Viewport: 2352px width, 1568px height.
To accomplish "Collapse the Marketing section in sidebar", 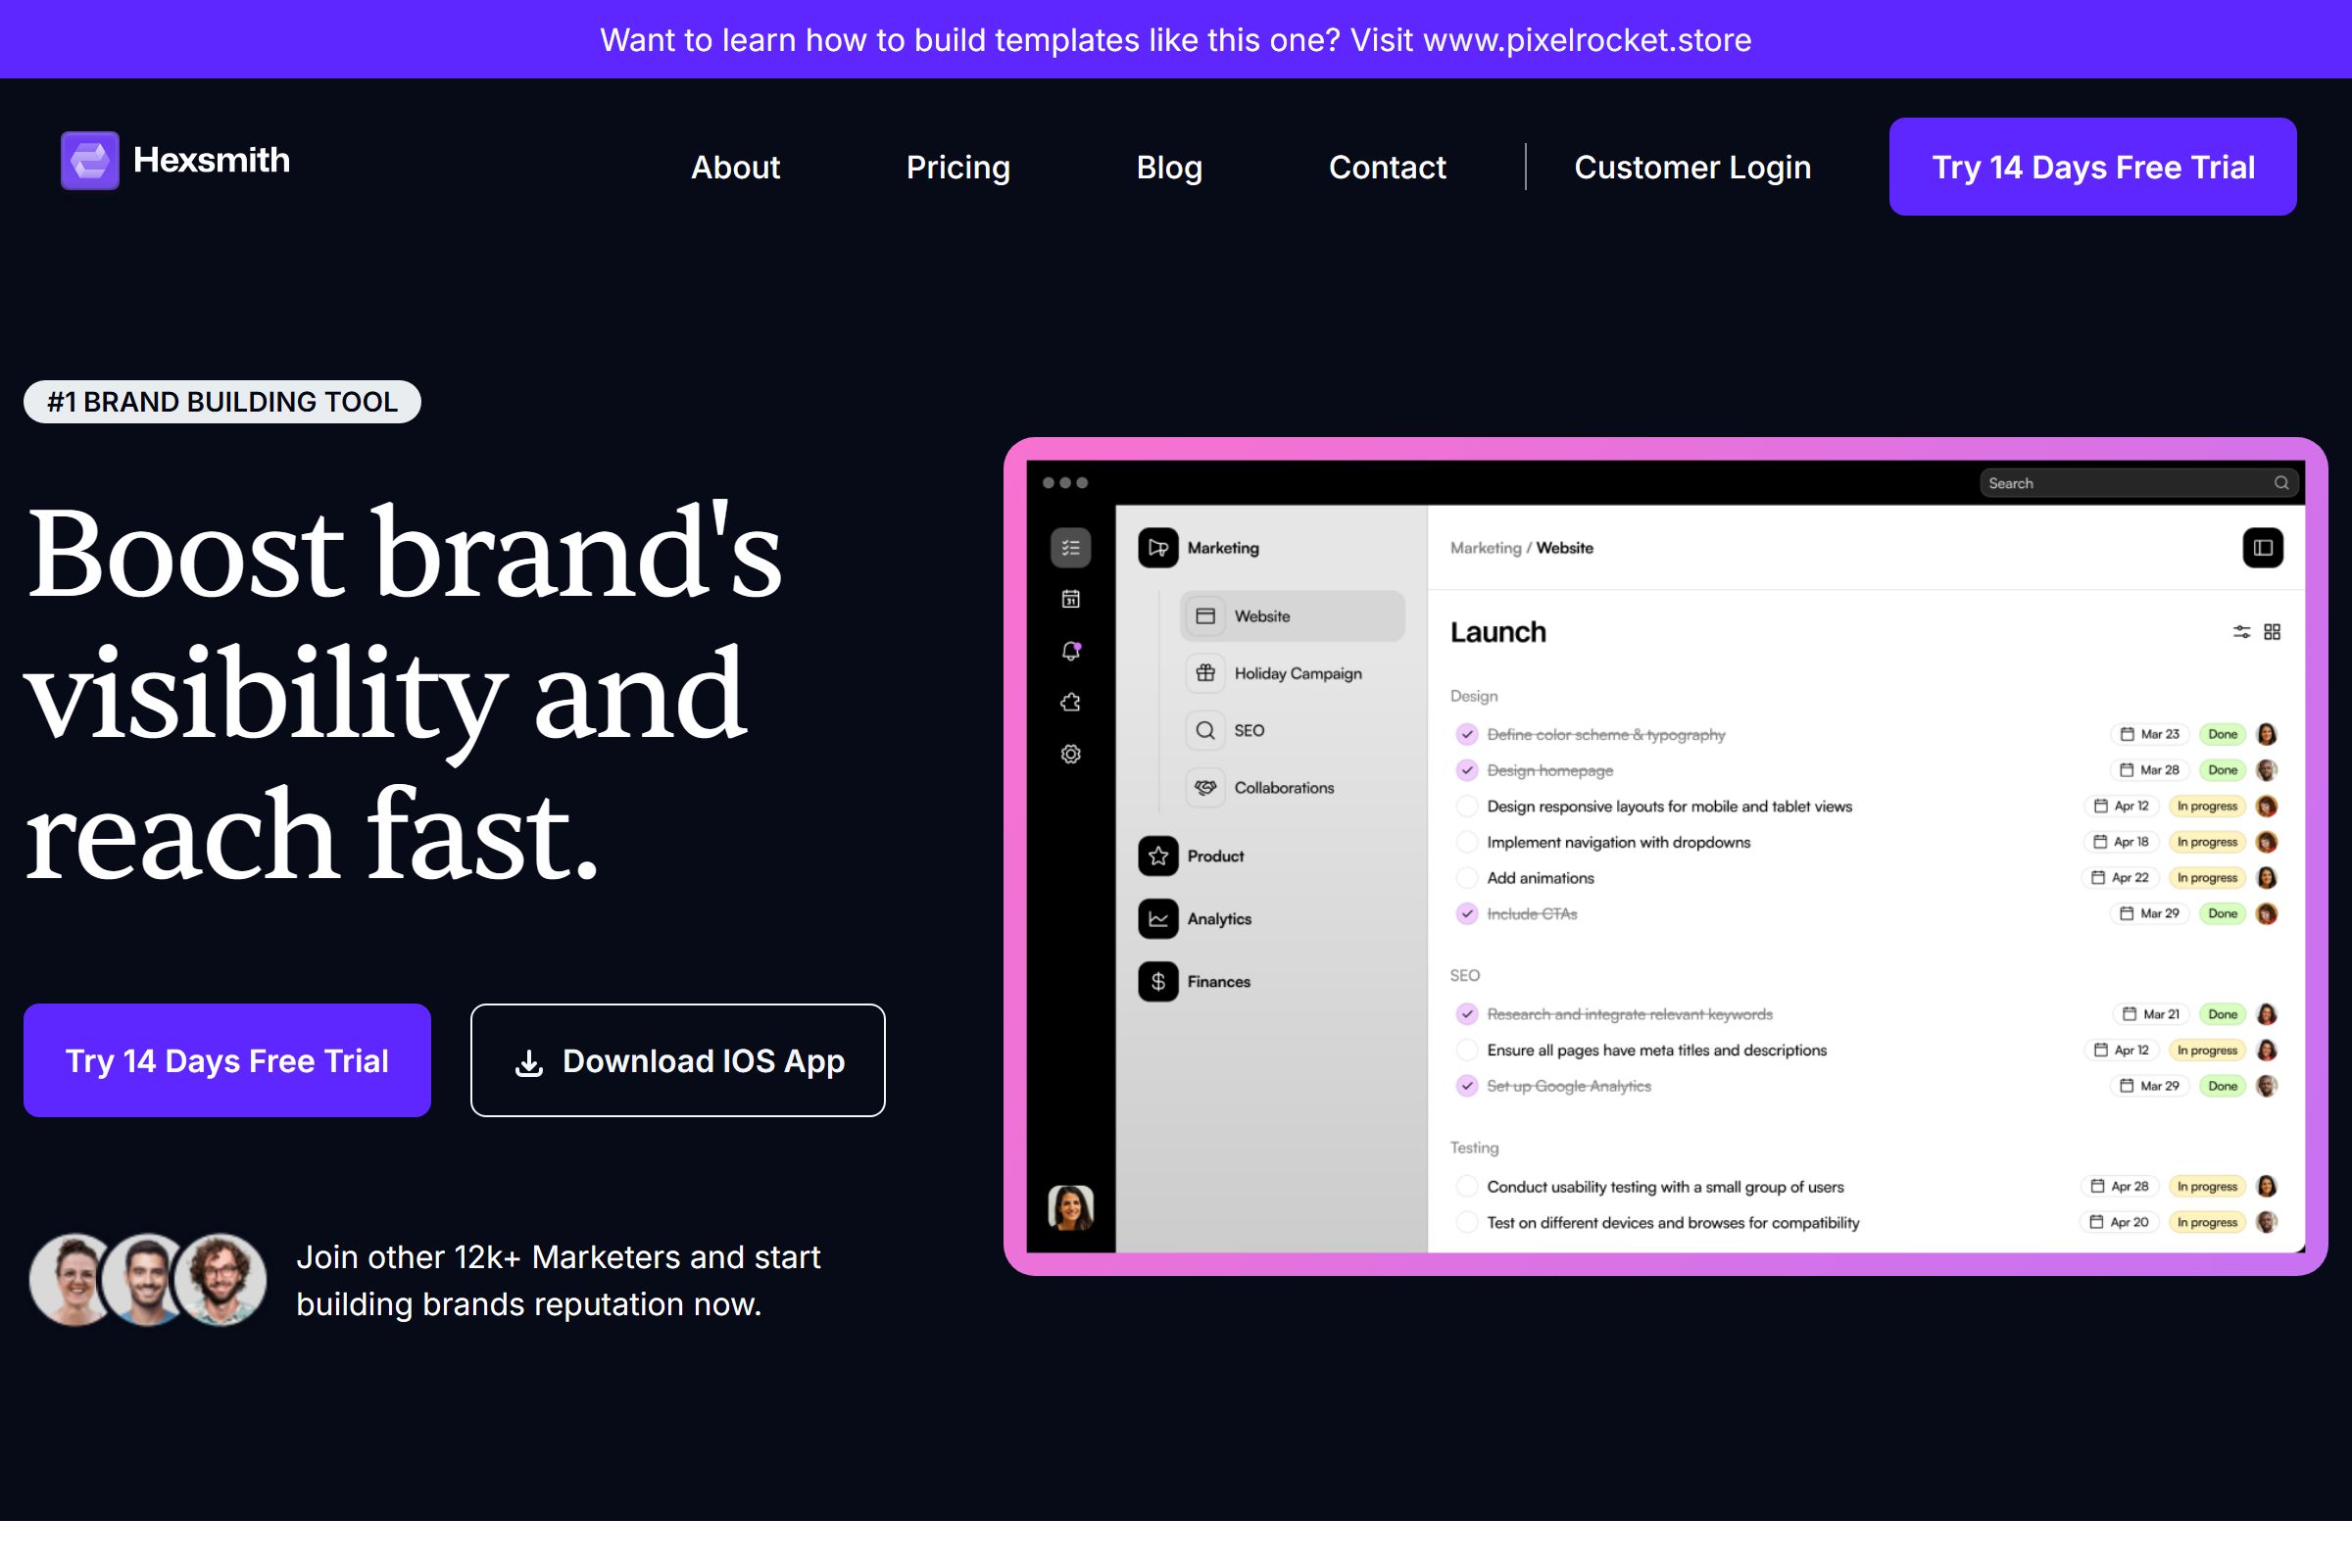I will [1222, 548].
